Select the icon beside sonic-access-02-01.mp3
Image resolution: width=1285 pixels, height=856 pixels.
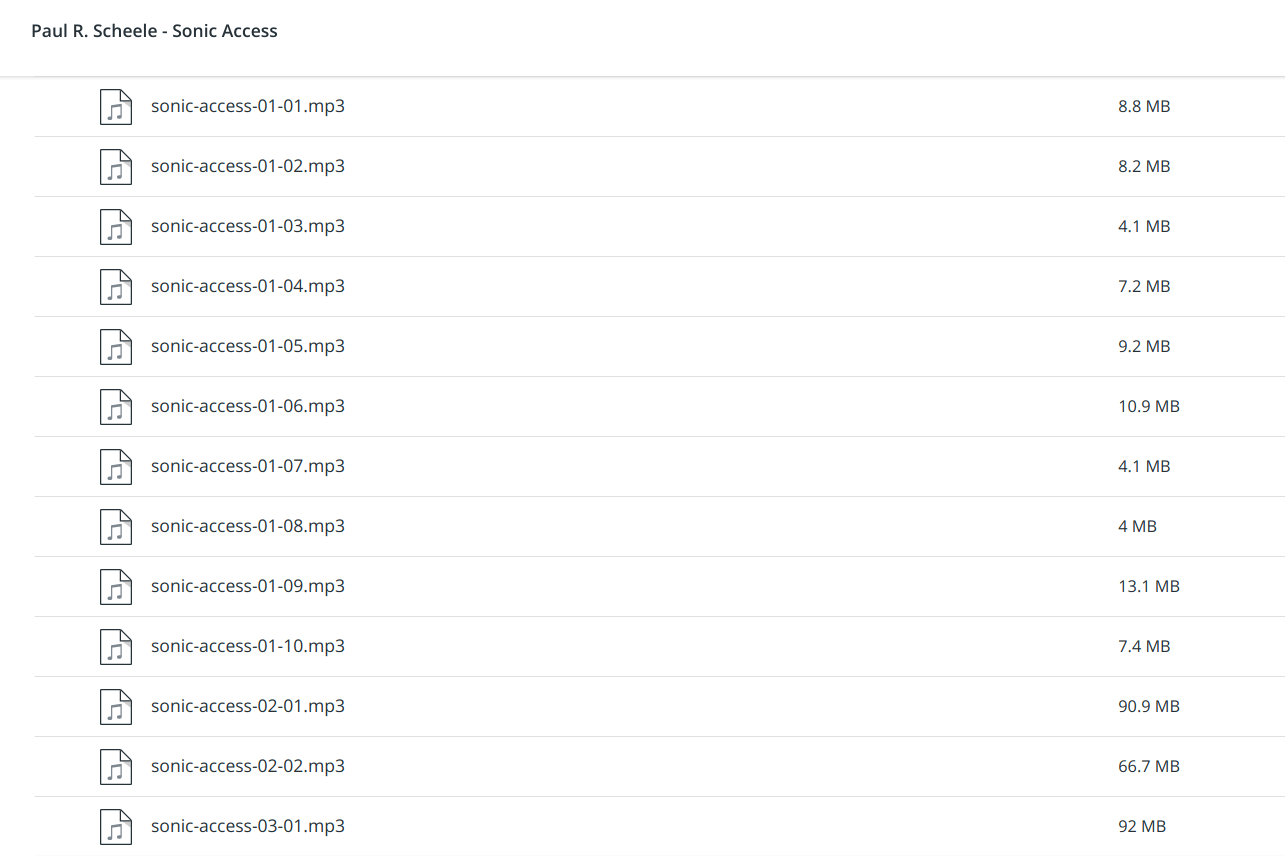116,707
